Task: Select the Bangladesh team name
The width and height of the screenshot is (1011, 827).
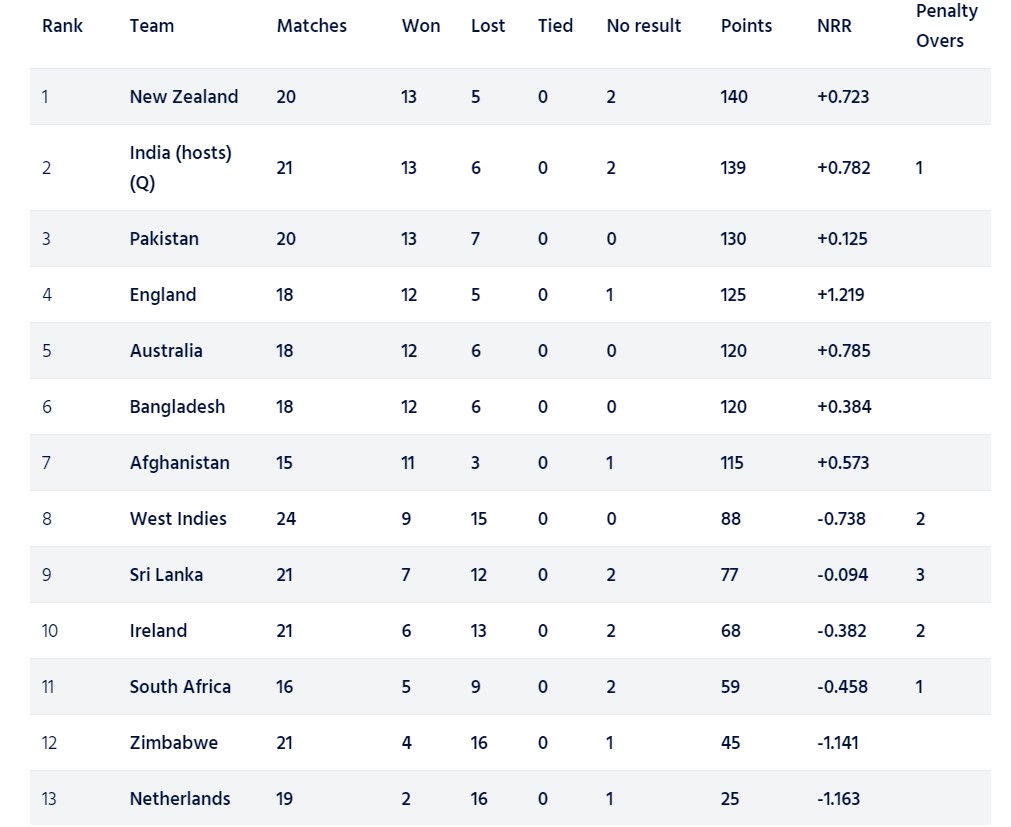Action: point(177,407)
